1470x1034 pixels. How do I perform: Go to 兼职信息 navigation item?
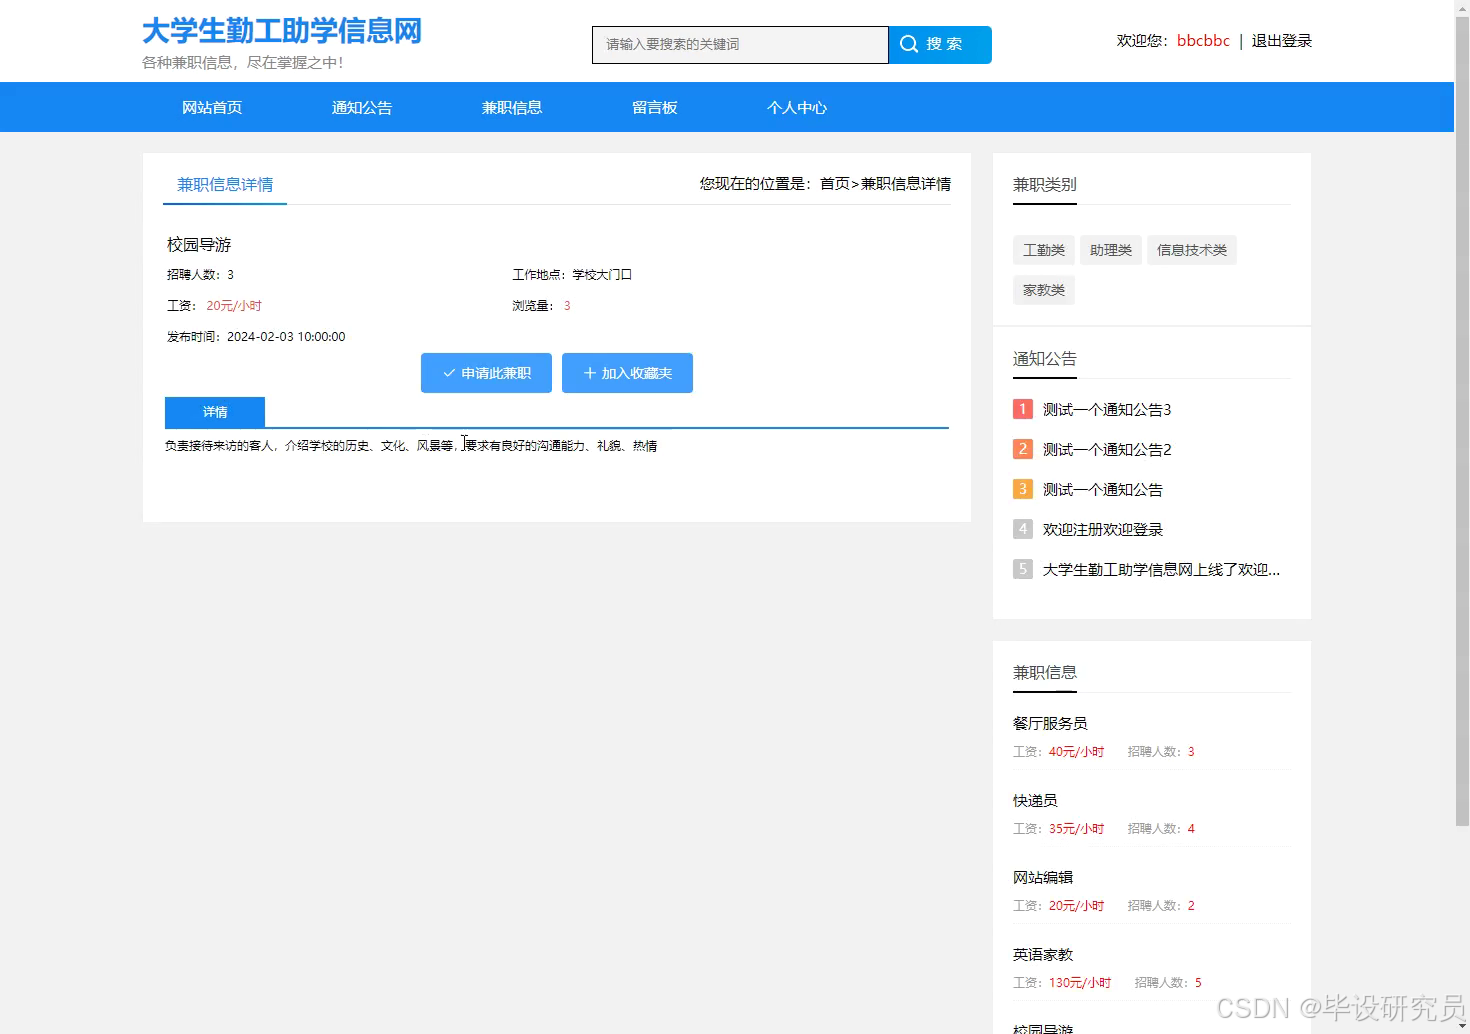click(512, 107)
